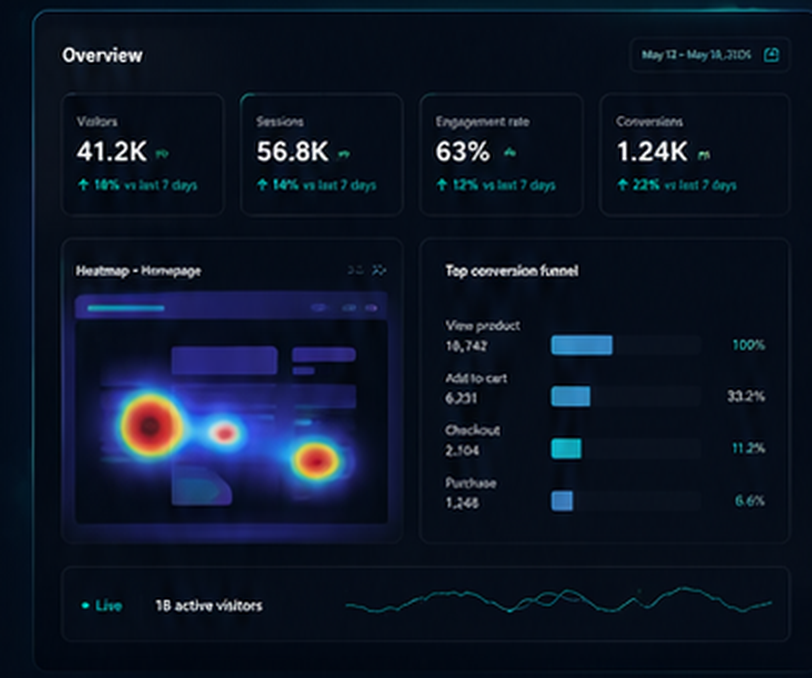Click the Checkout funnel bar
The image size is (812, 678).
click(x=566, y=449)
